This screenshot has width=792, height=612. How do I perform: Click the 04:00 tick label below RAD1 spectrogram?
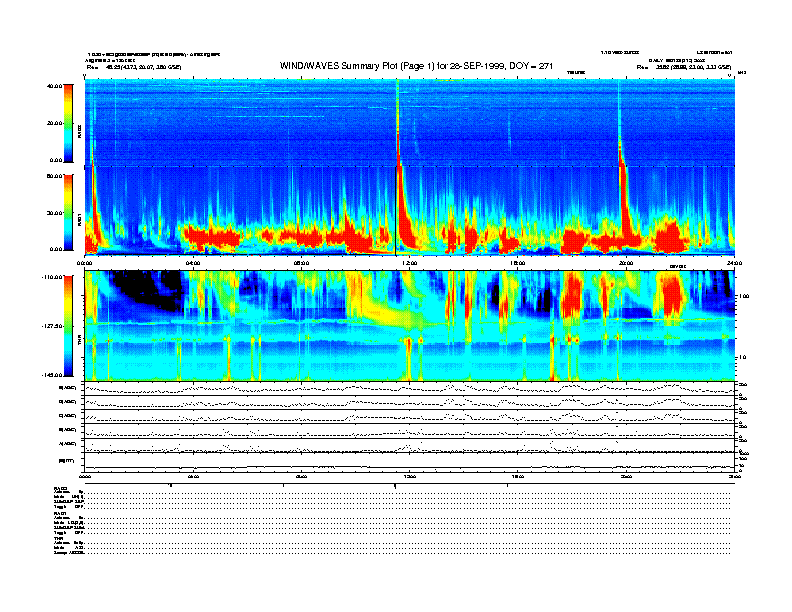click(x=193, y=263)
